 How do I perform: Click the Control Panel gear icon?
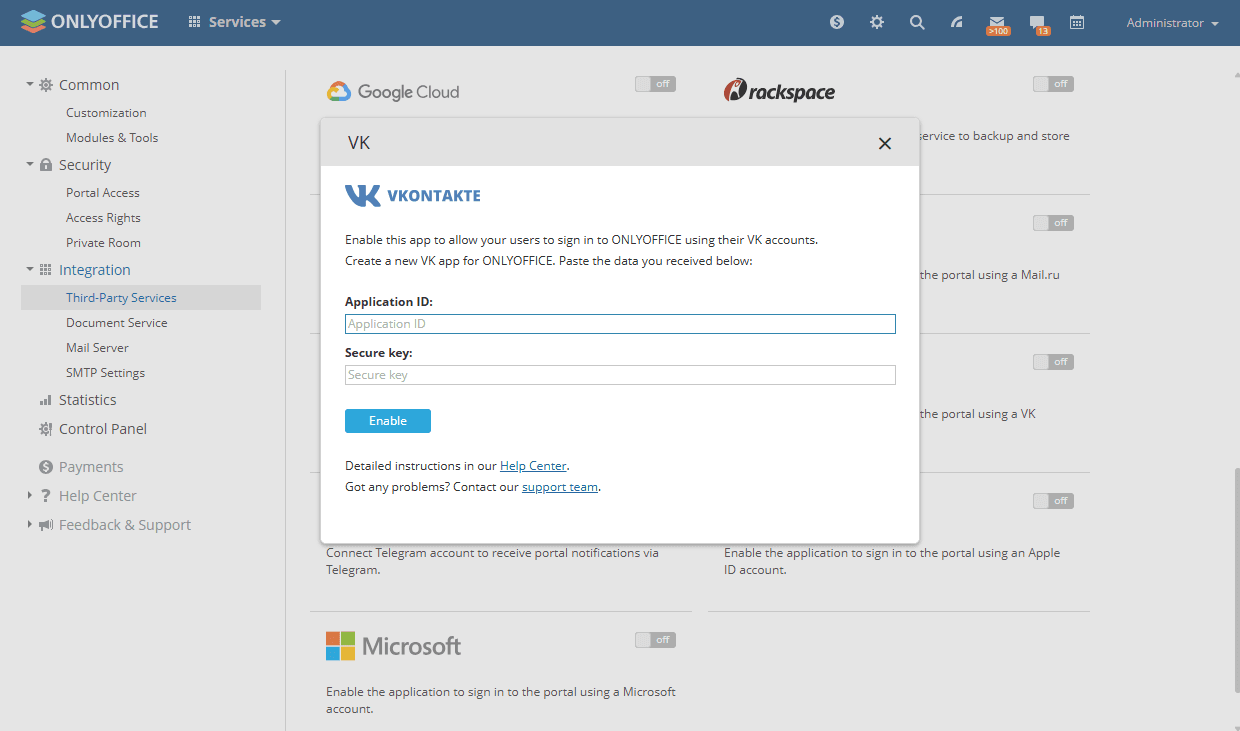[46, 429]
